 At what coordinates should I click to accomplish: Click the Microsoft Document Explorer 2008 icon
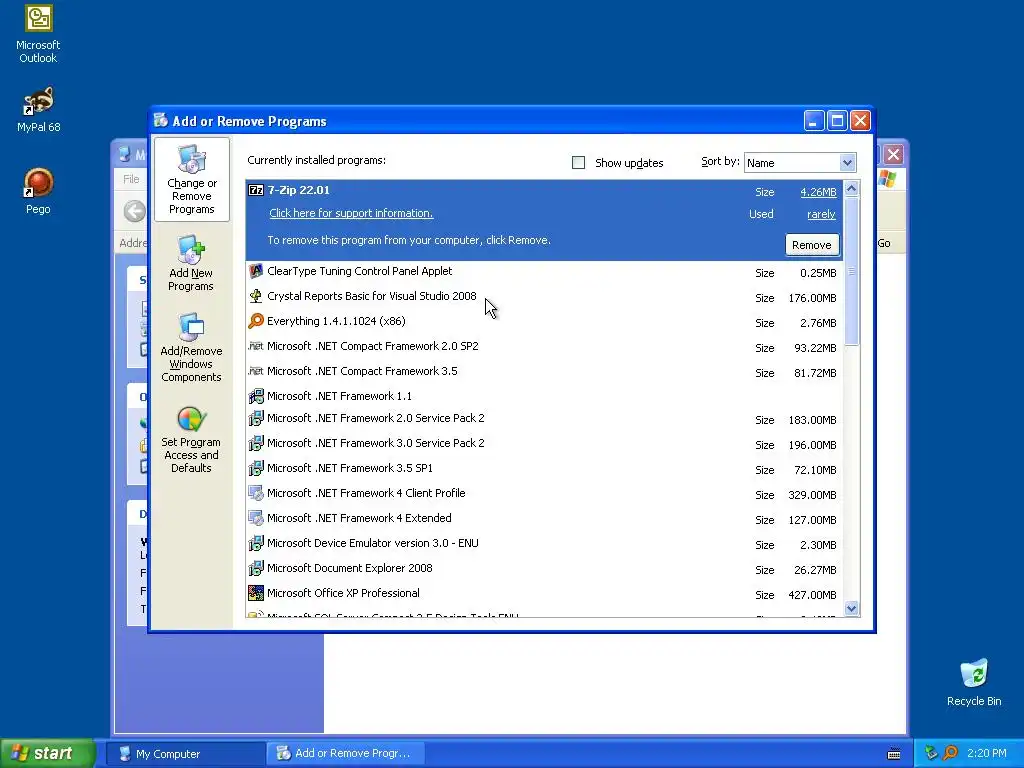tap(256, 568)
